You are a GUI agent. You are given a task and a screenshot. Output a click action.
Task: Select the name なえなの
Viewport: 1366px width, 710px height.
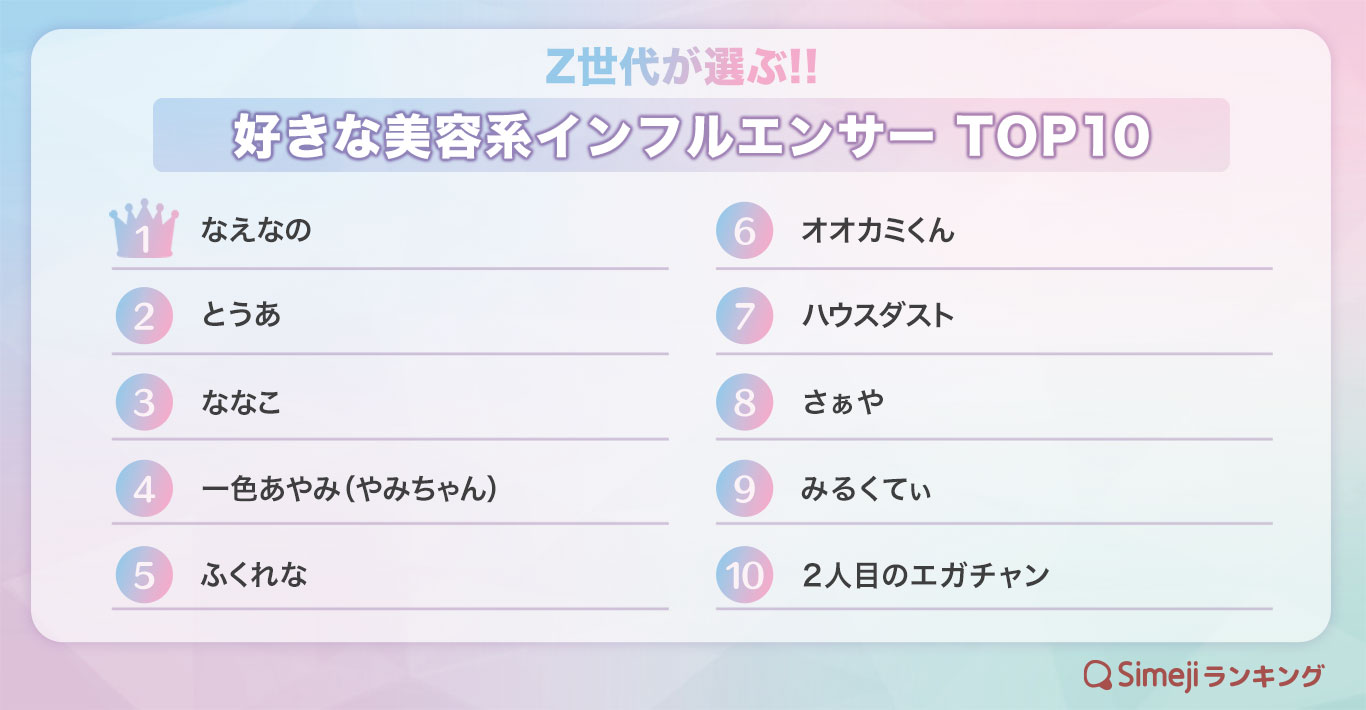click(x=256, y=231)
